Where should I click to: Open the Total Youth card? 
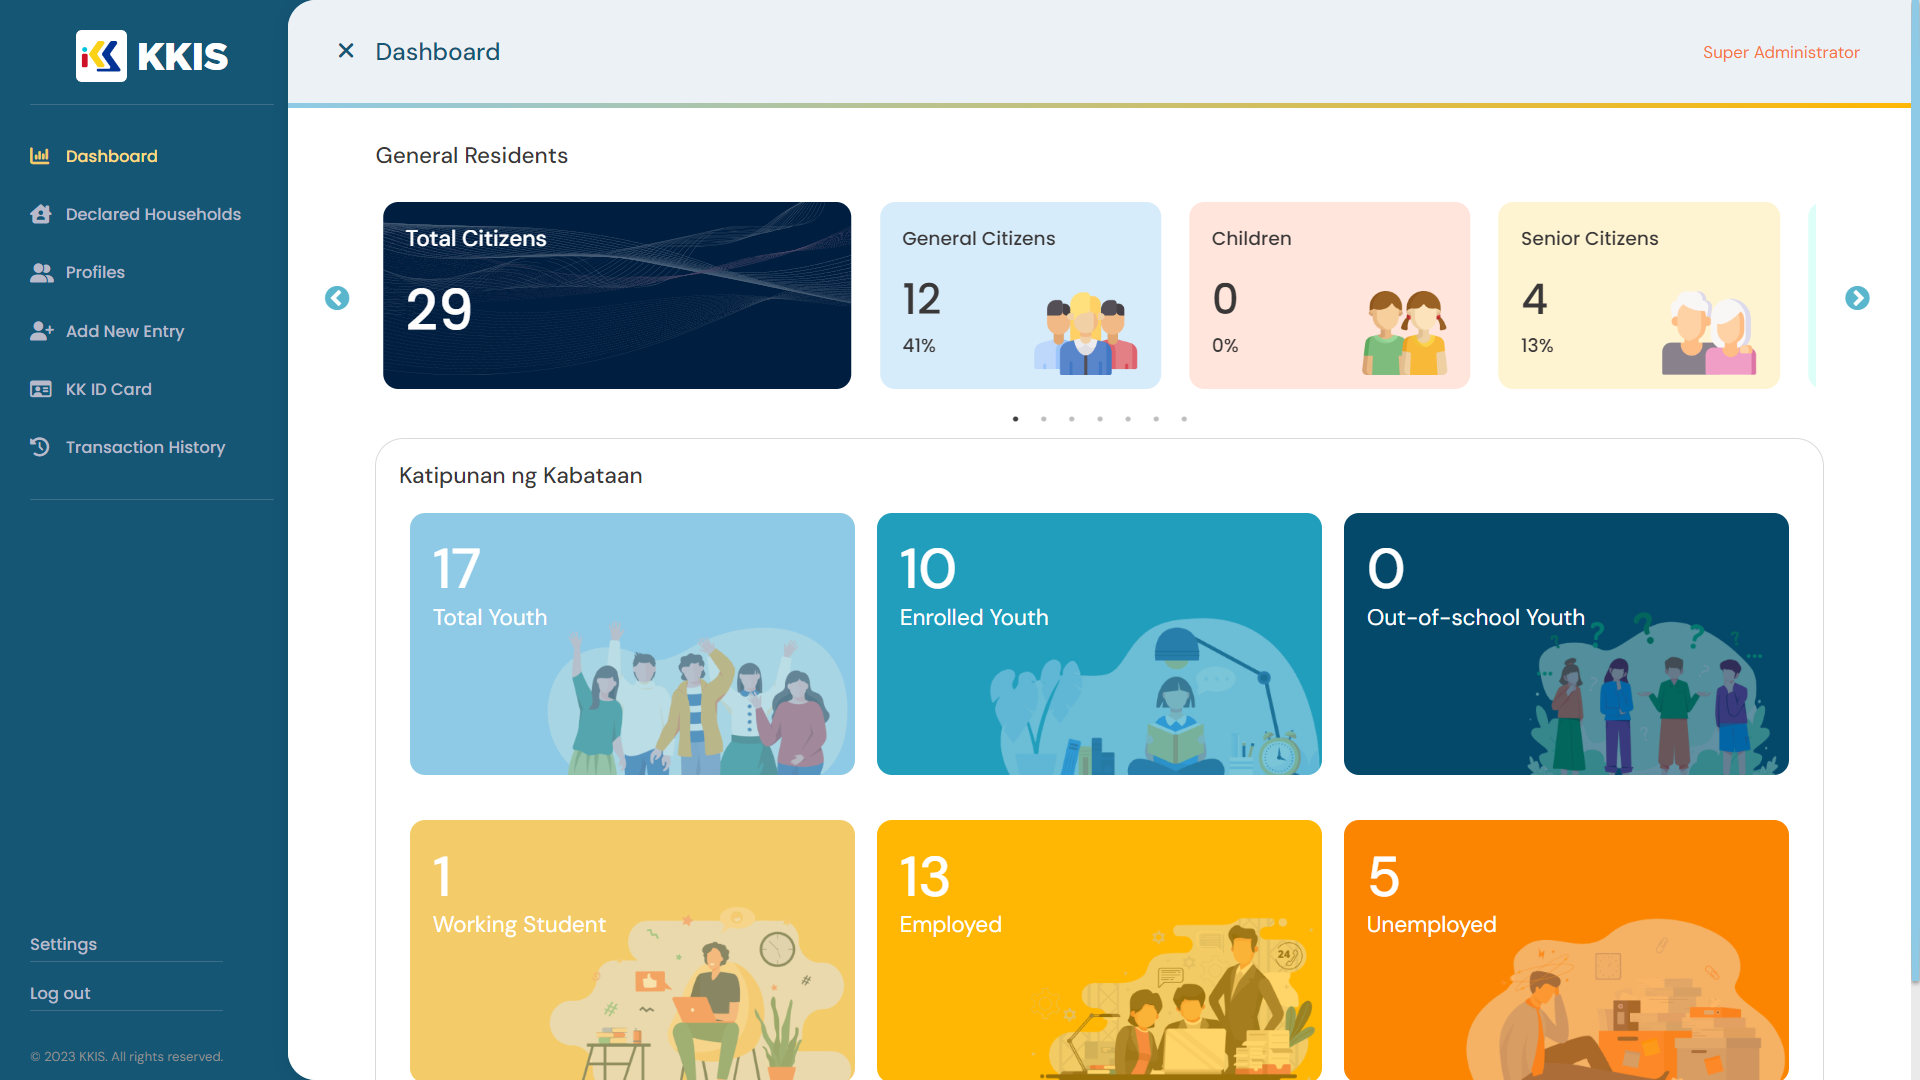(632, 644)
